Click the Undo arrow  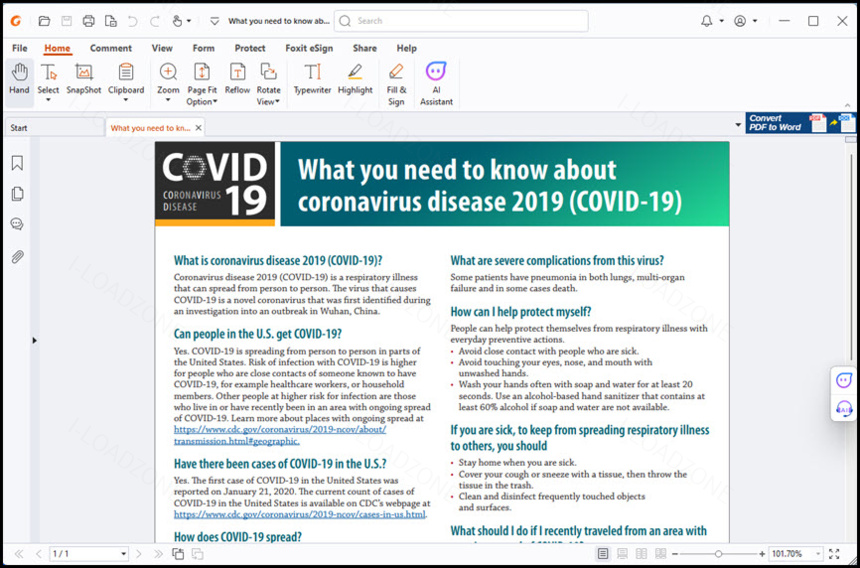coord(133,21)
